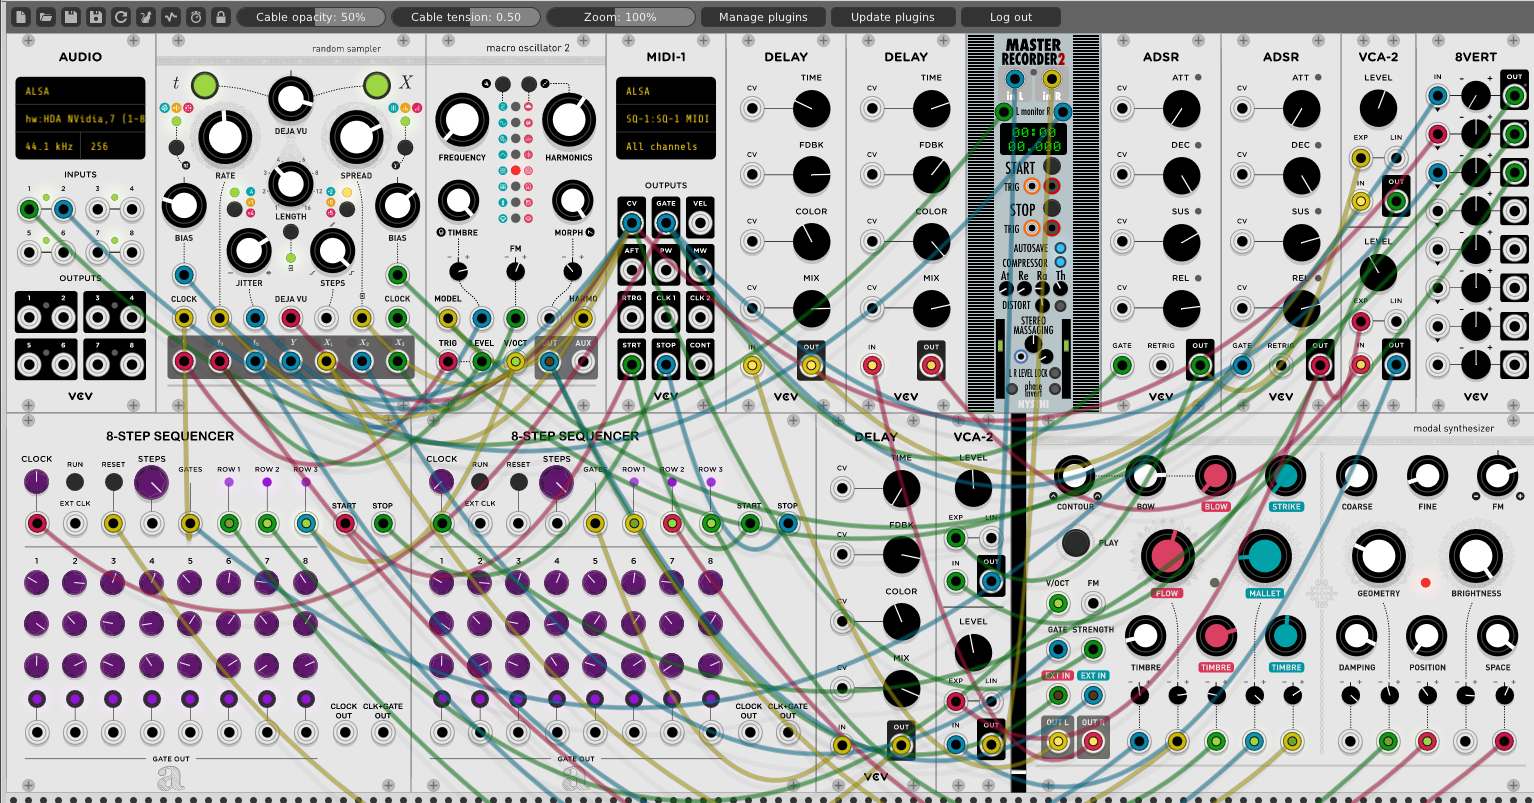Click Master Recorder in L jack

coord(1015,79)
